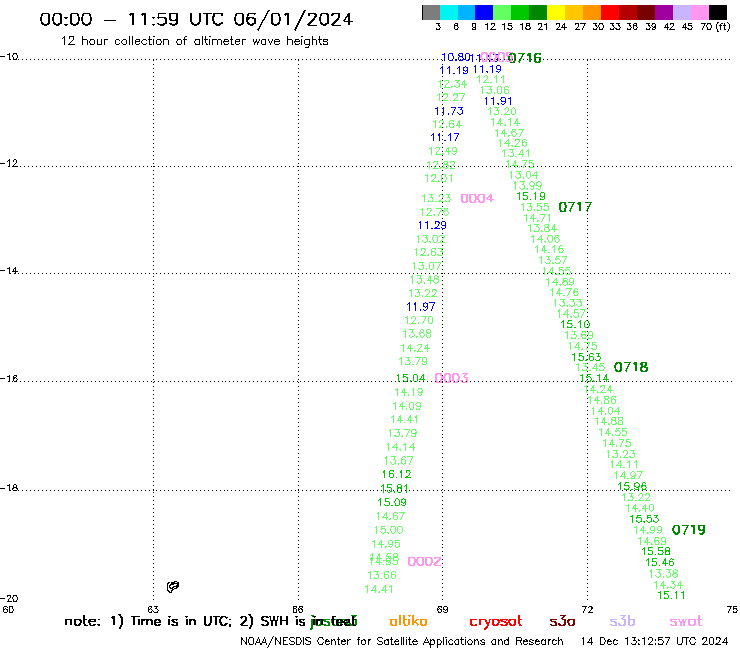Click the wave height value 10.80
This screenshot has width=740, height=650.
click(x=455, y=57)
